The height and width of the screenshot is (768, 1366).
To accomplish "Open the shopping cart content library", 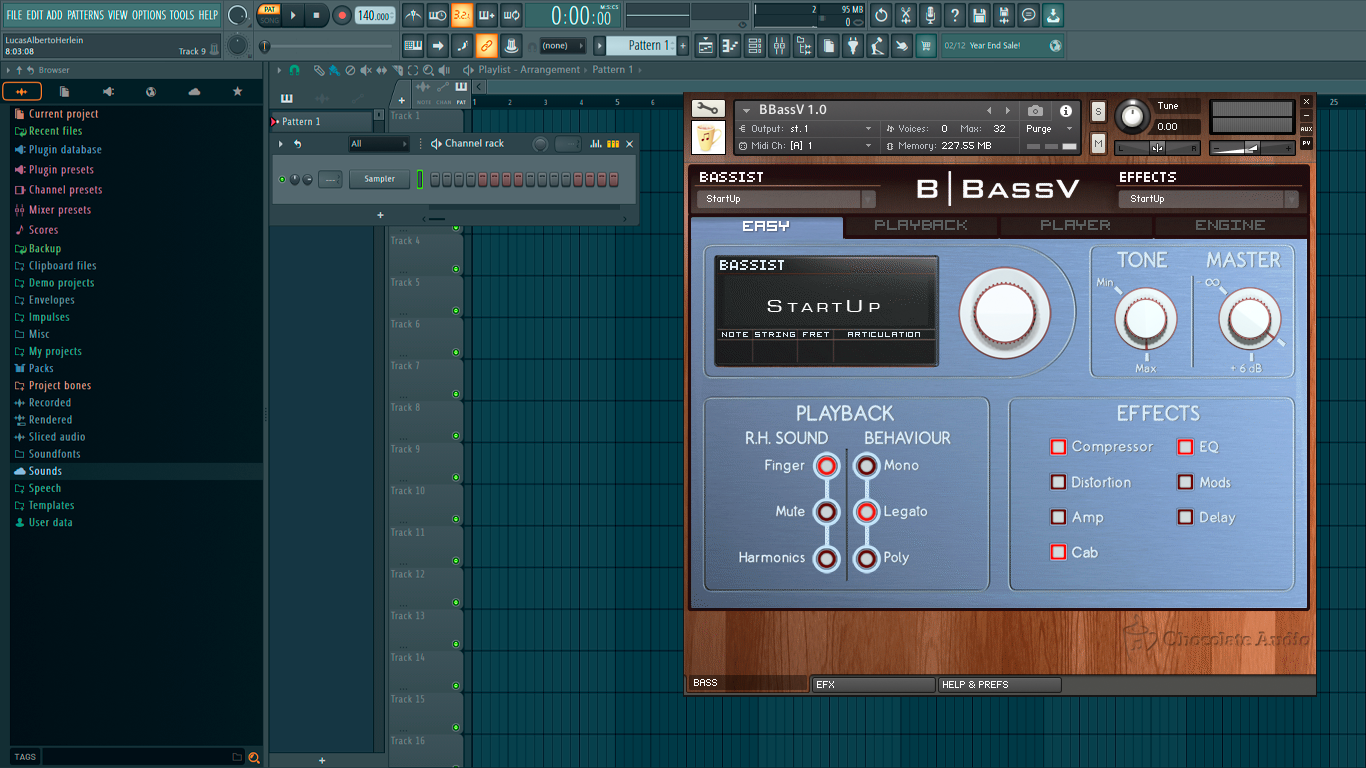I will tap(926, 45).
